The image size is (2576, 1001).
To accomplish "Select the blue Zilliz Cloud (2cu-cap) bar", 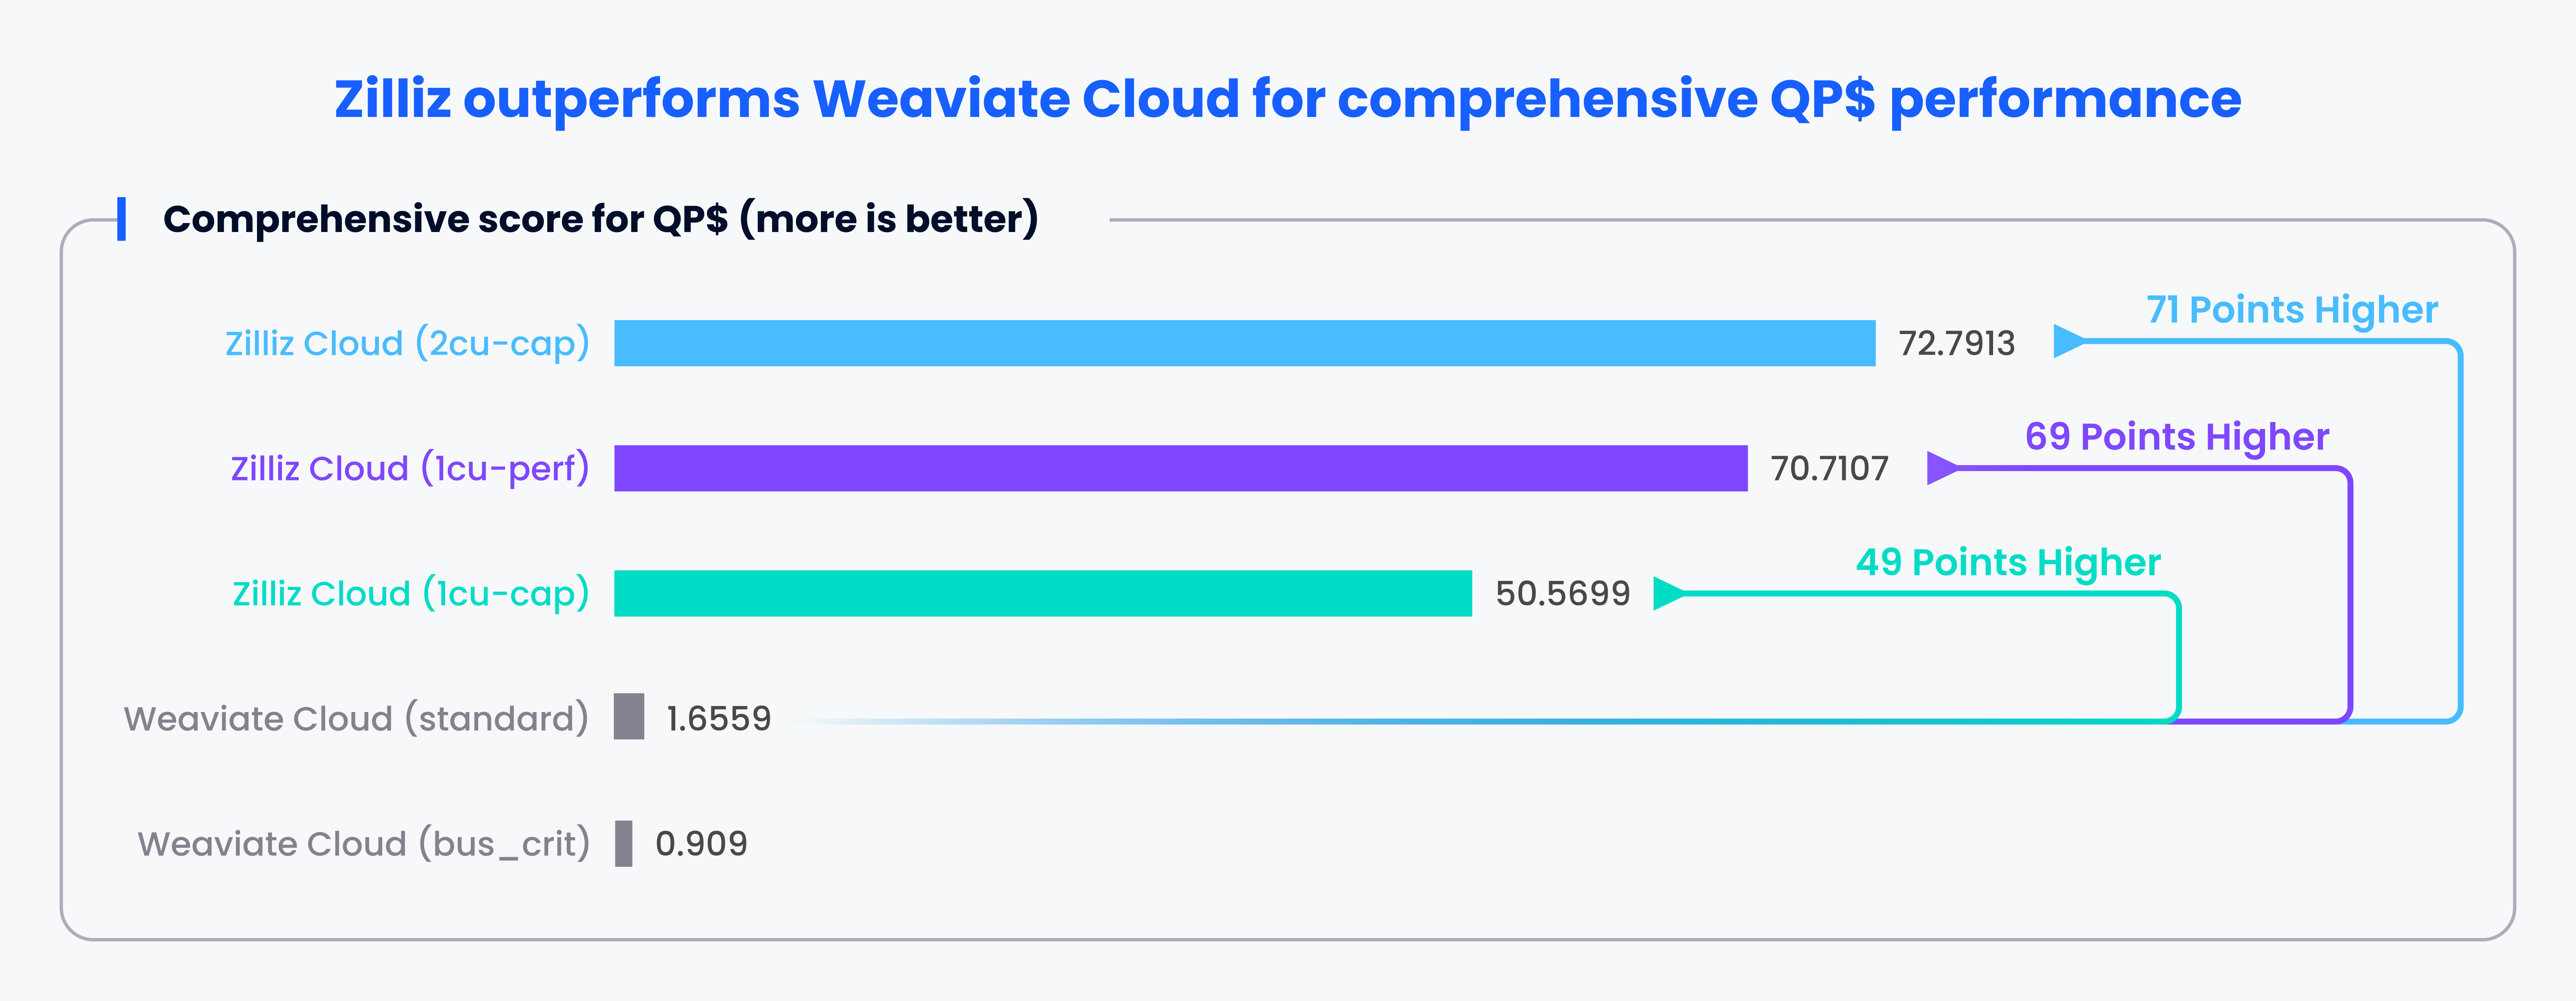I will (1244, 343).
